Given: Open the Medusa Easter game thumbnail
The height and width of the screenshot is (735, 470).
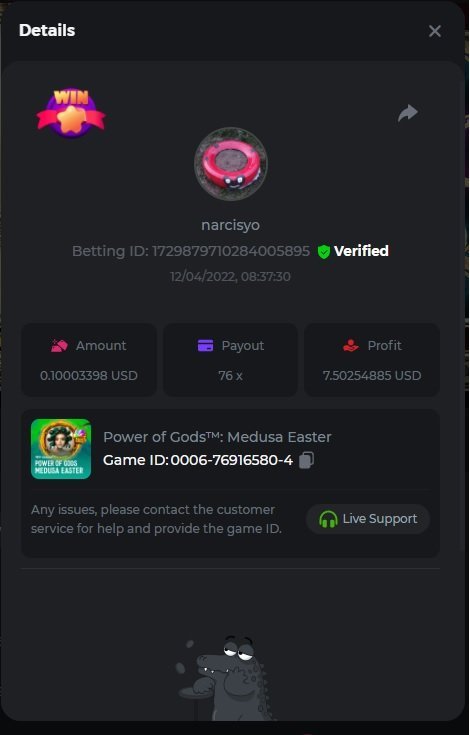Looking at the screenshot, I should point(61,449).
